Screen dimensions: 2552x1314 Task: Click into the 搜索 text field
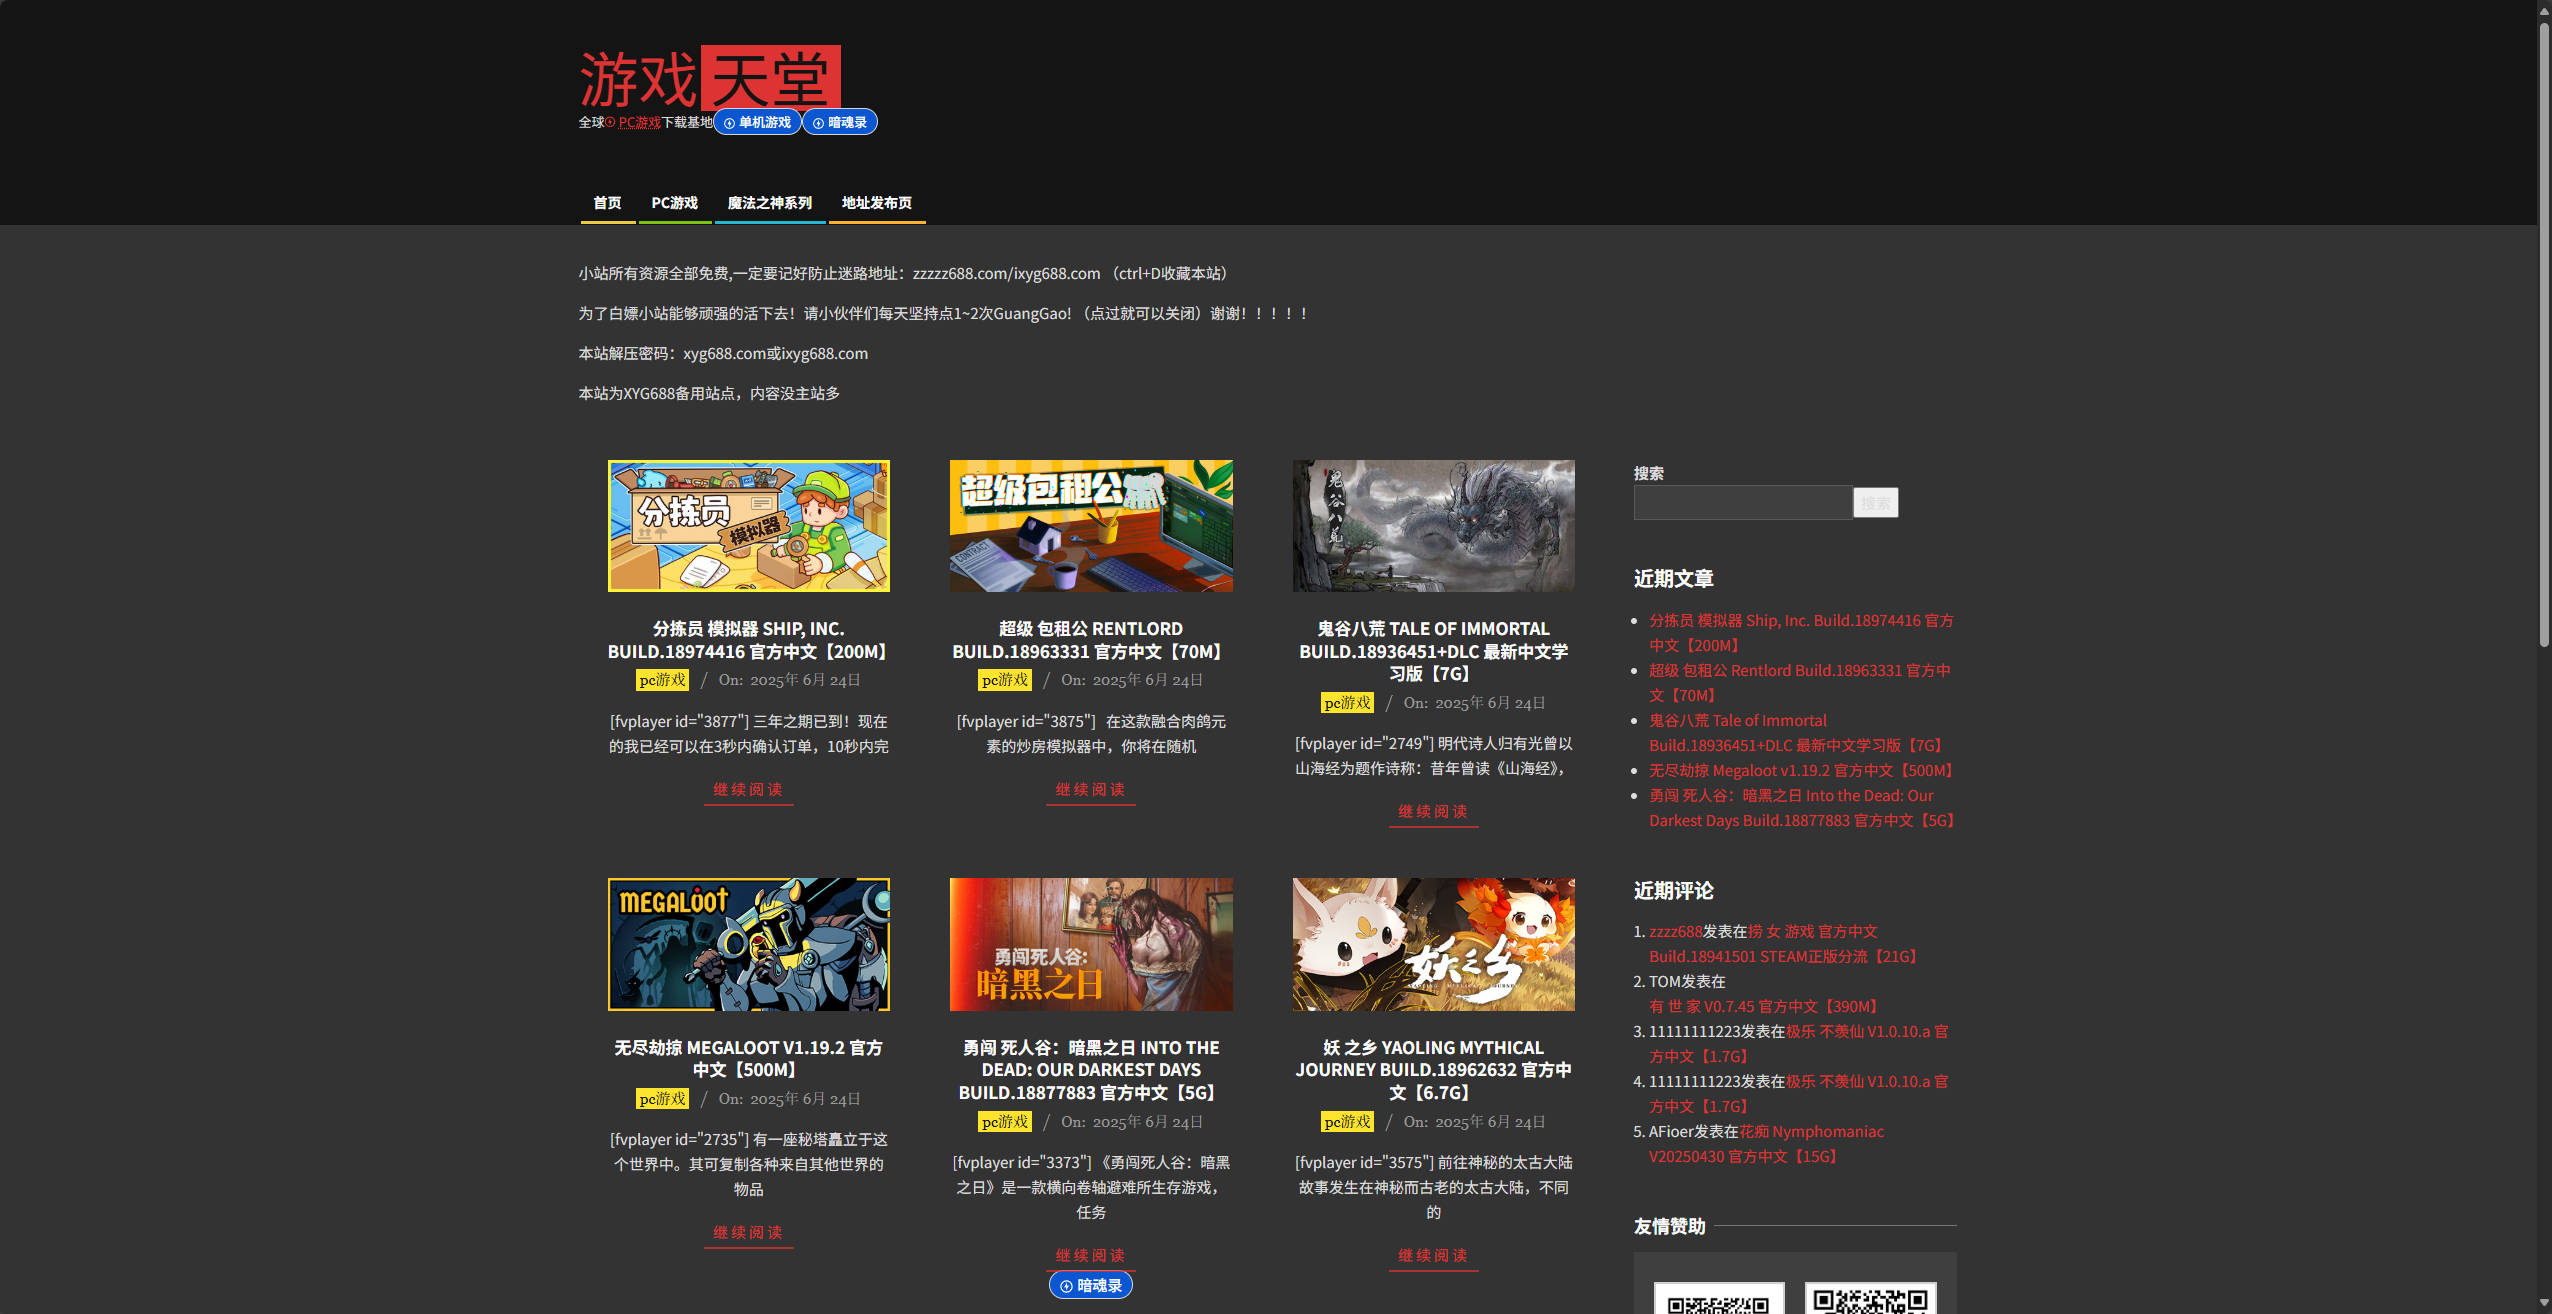1742,503
